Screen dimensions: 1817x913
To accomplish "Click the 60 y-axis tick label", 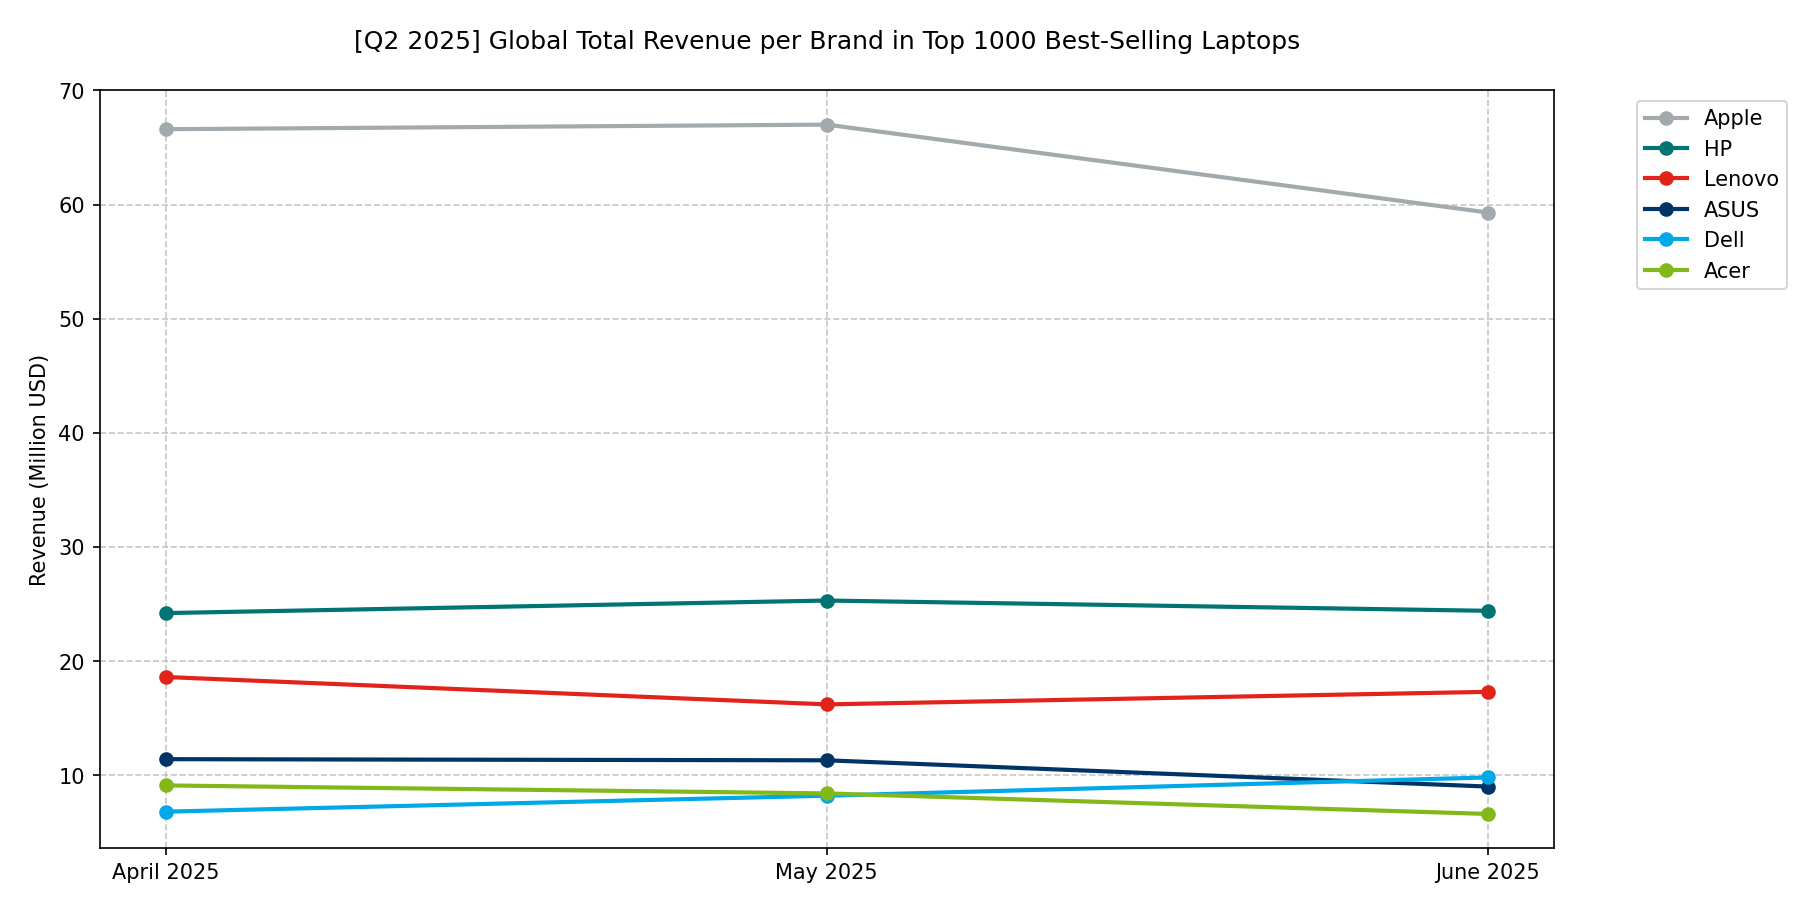I will coord(73,205).
